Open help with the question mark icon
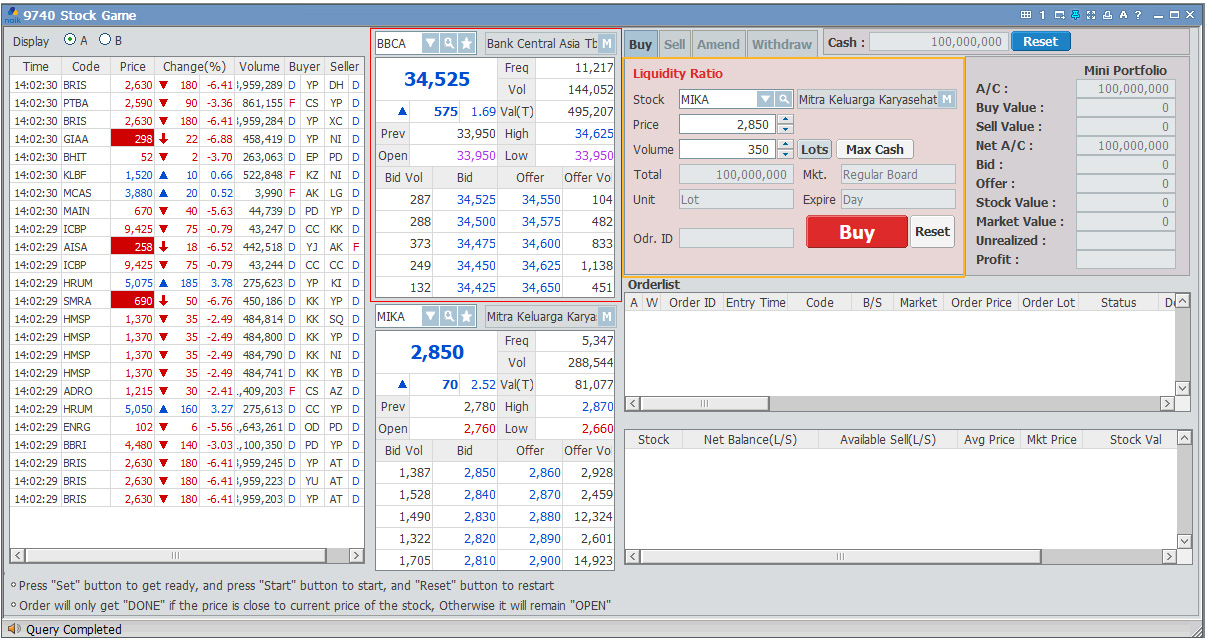Image resolution: width=1207 pixels, height=641 pixels. tap(1138, 15)
